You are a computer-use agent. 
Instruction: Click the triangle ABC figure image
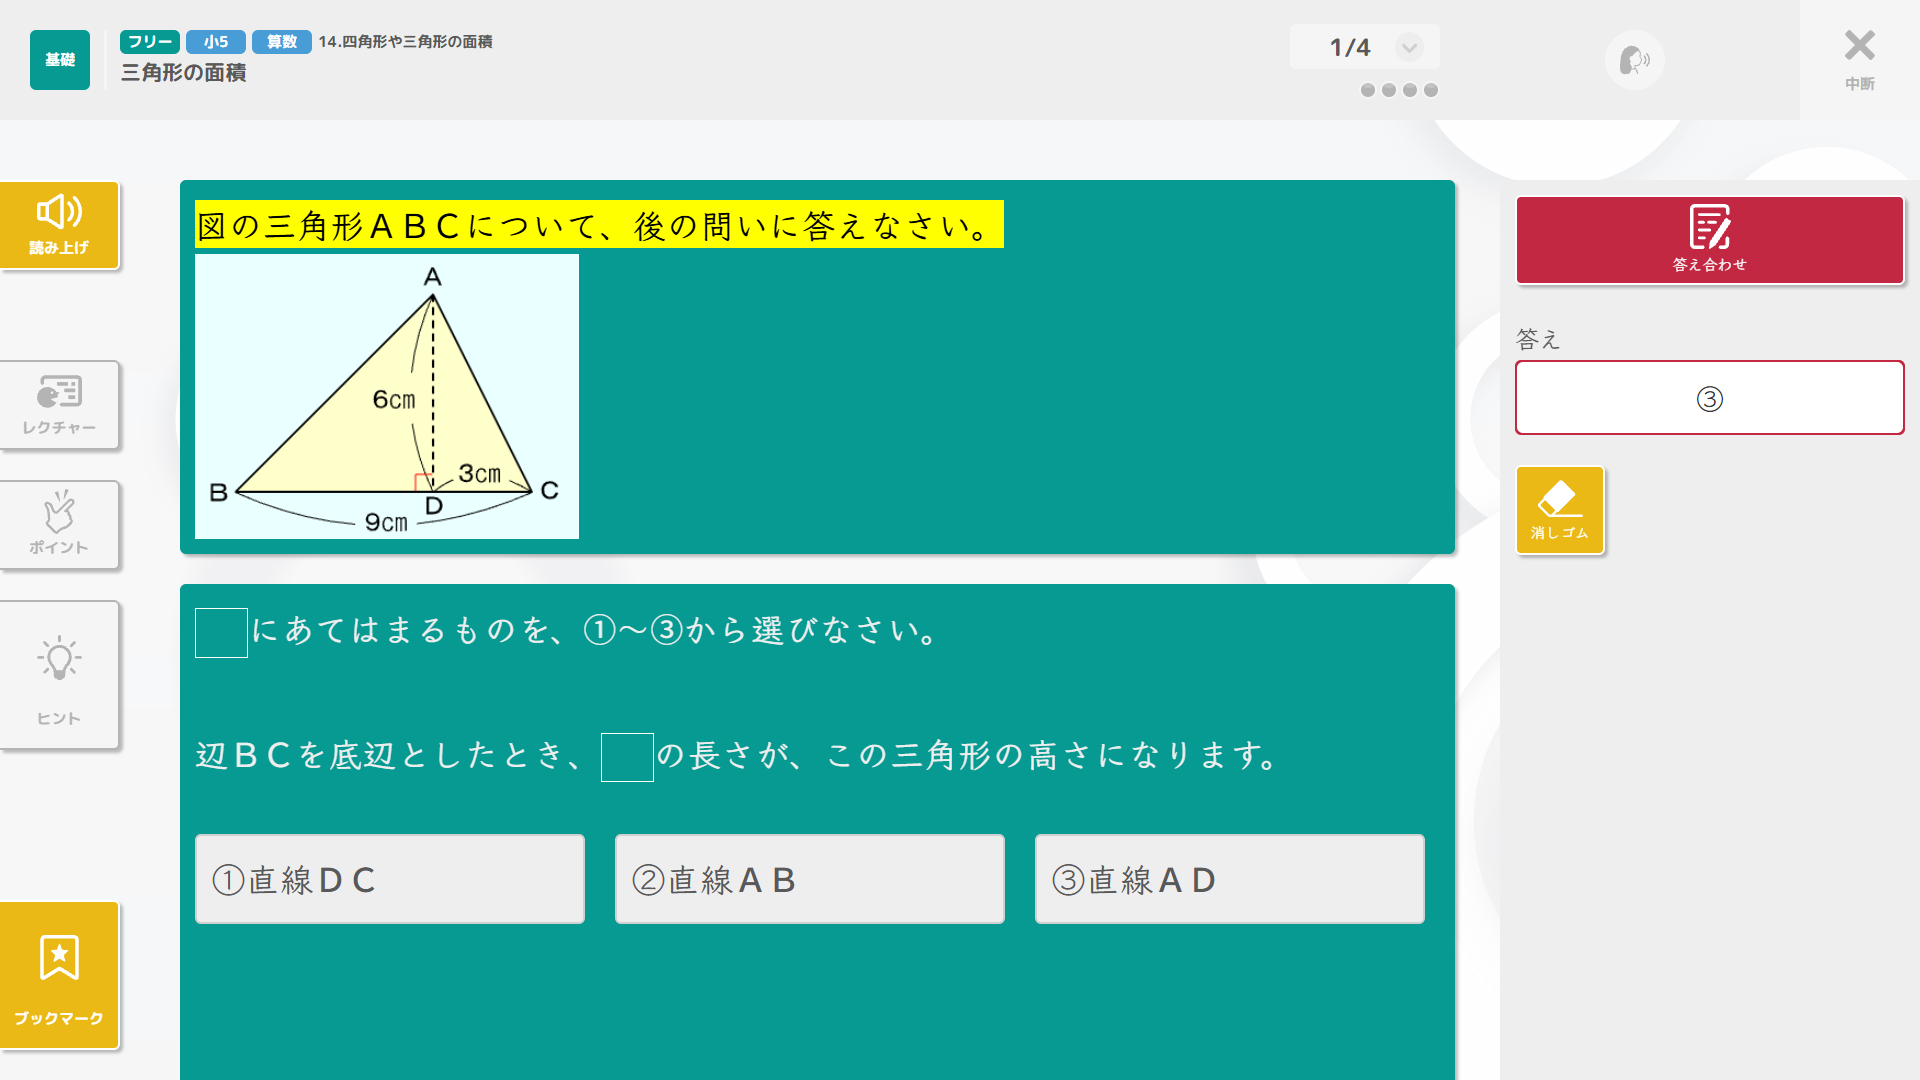pos(387,397)
